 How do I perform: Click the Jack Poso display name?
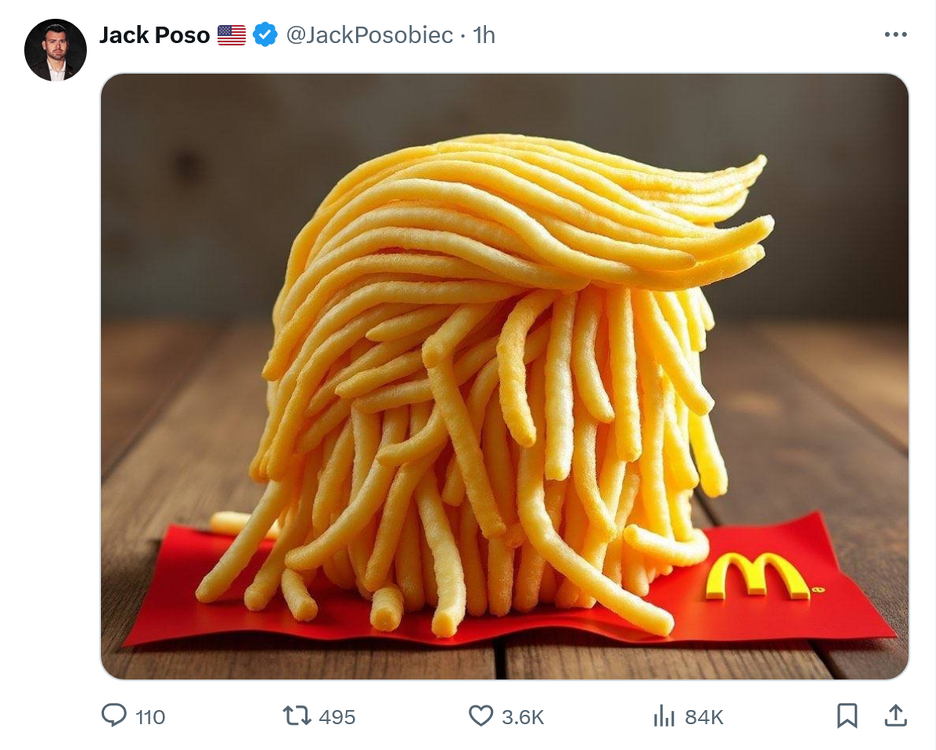tap(154, 35)
